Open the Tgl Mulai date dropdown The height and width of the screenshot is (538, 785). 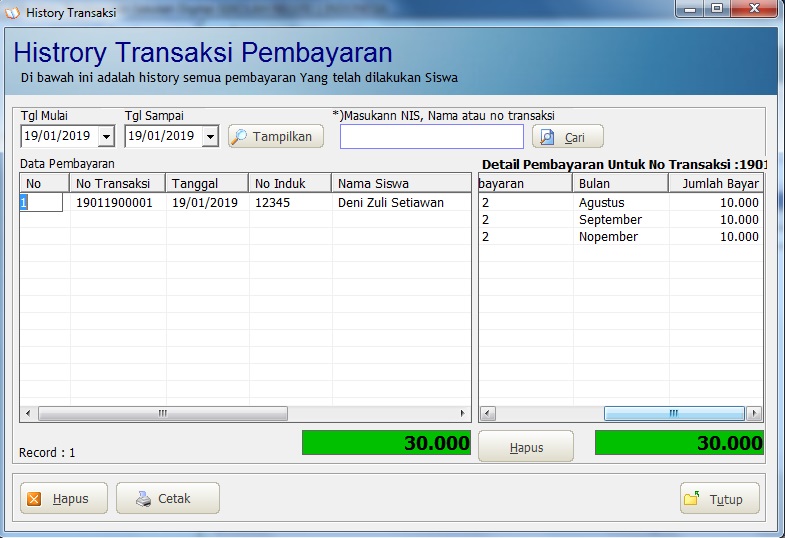click(106, 137)
